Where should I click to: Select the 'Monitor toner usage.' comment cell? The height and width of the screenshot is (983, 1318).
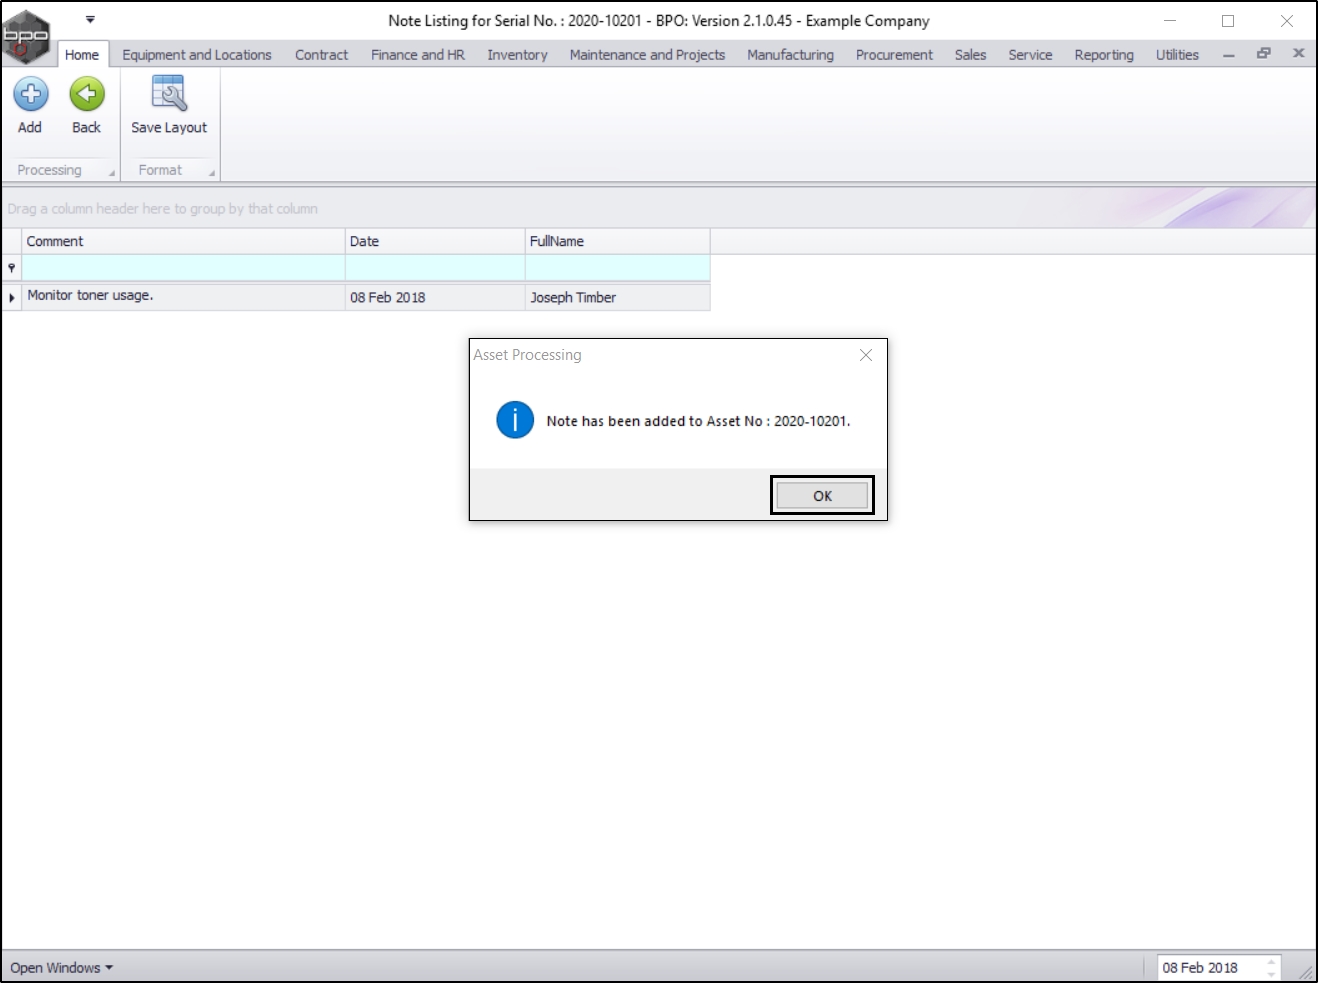pyautogui.click(x=183, y=297)
